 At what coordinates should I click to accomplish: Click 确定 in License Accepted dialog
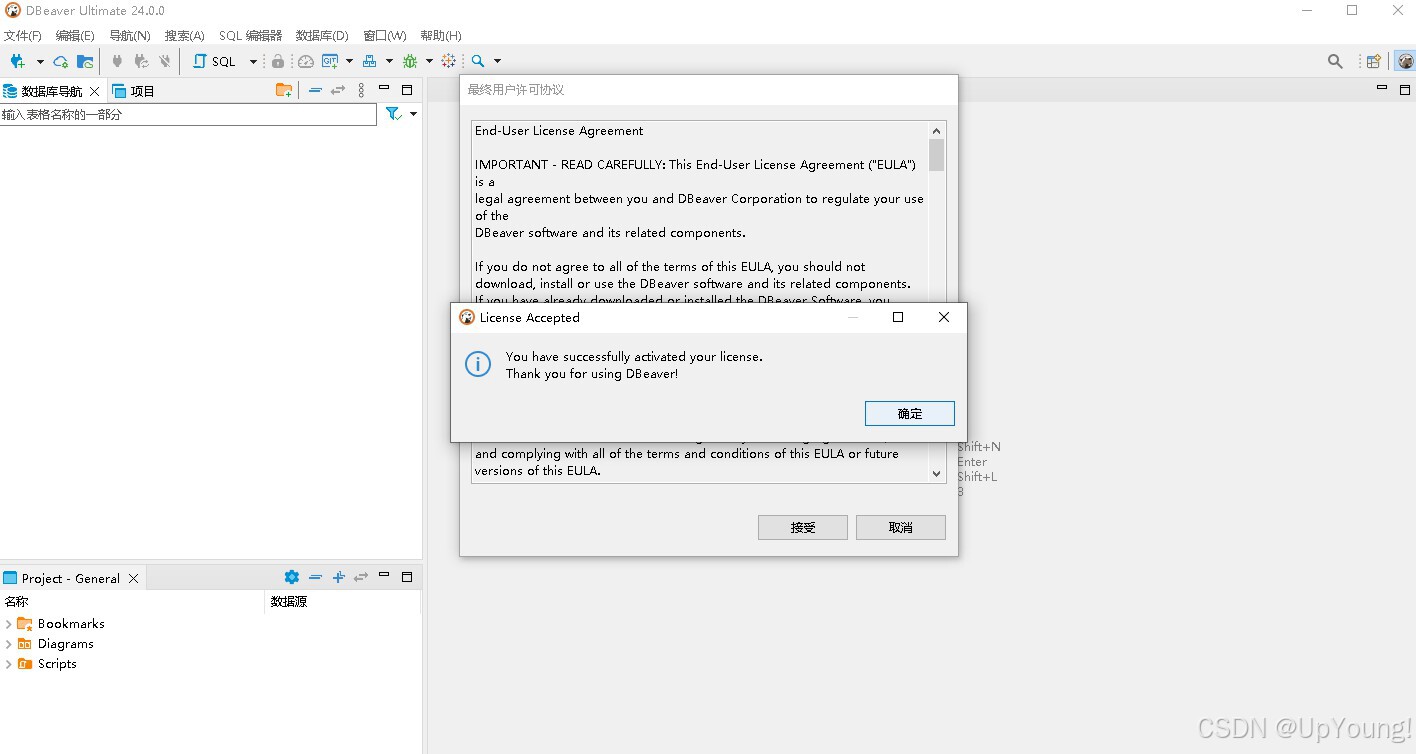[910, 413]
